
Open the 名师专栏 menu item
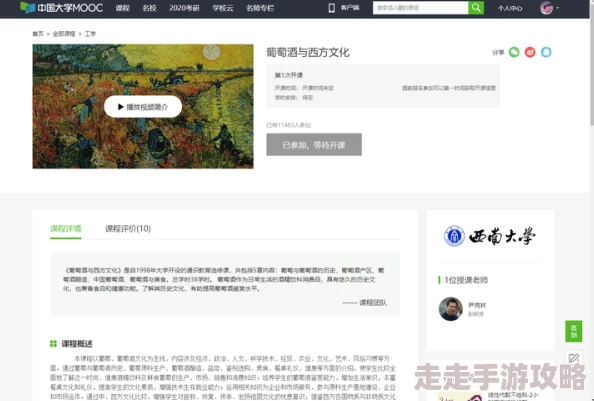pos(260,8)
